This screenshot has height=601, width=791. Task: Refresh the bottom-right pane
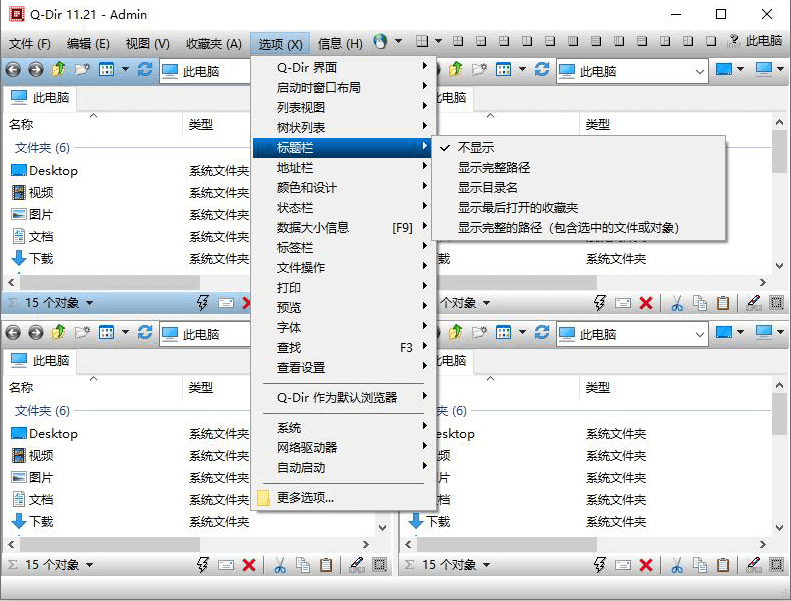[x=542, y=332]
